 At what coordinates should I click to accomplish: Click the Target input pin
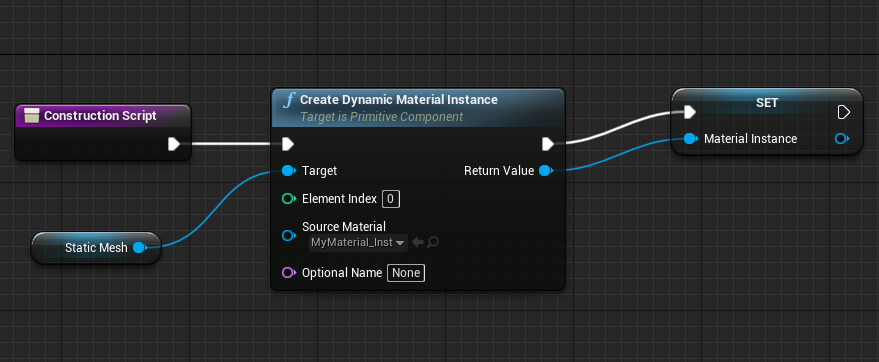pyautogui.click(x=289, y=170)
